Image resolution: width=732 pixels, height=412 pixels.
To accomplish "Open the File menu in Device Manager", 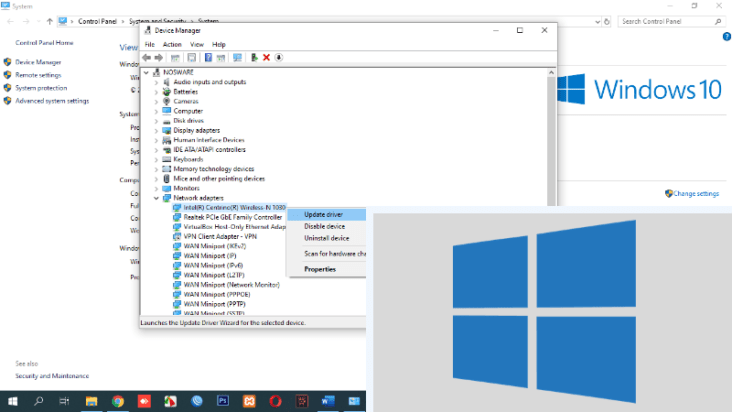I will tap(149, 44).
